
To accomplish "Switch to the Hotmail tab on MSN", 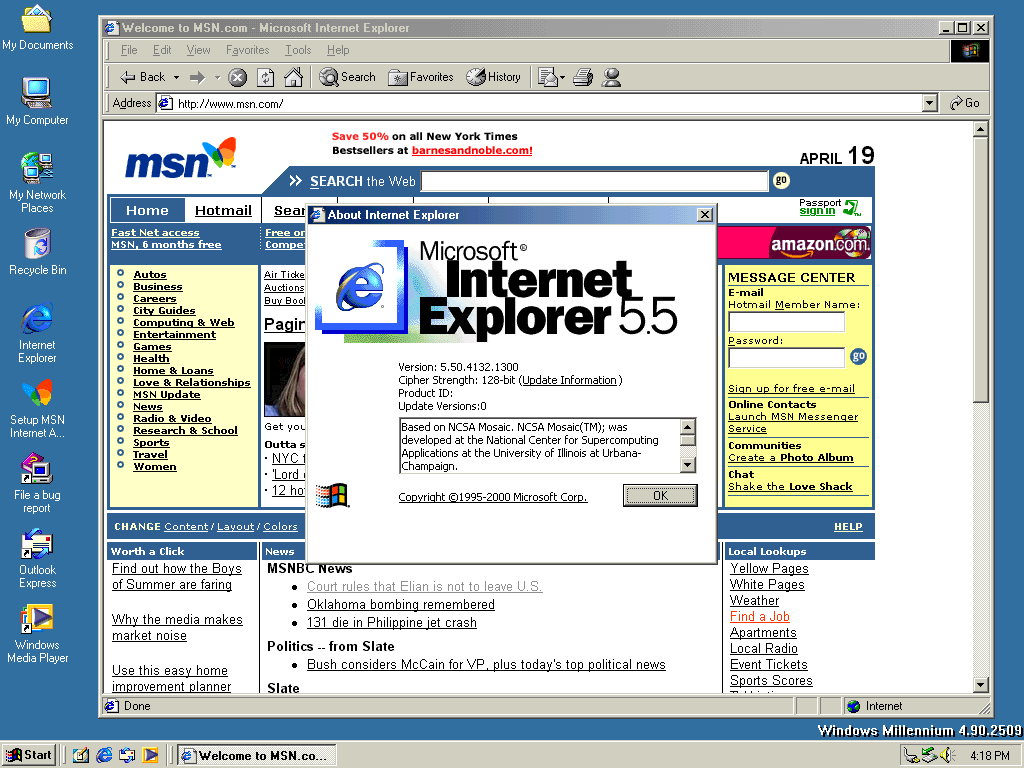I will (223, 210).
